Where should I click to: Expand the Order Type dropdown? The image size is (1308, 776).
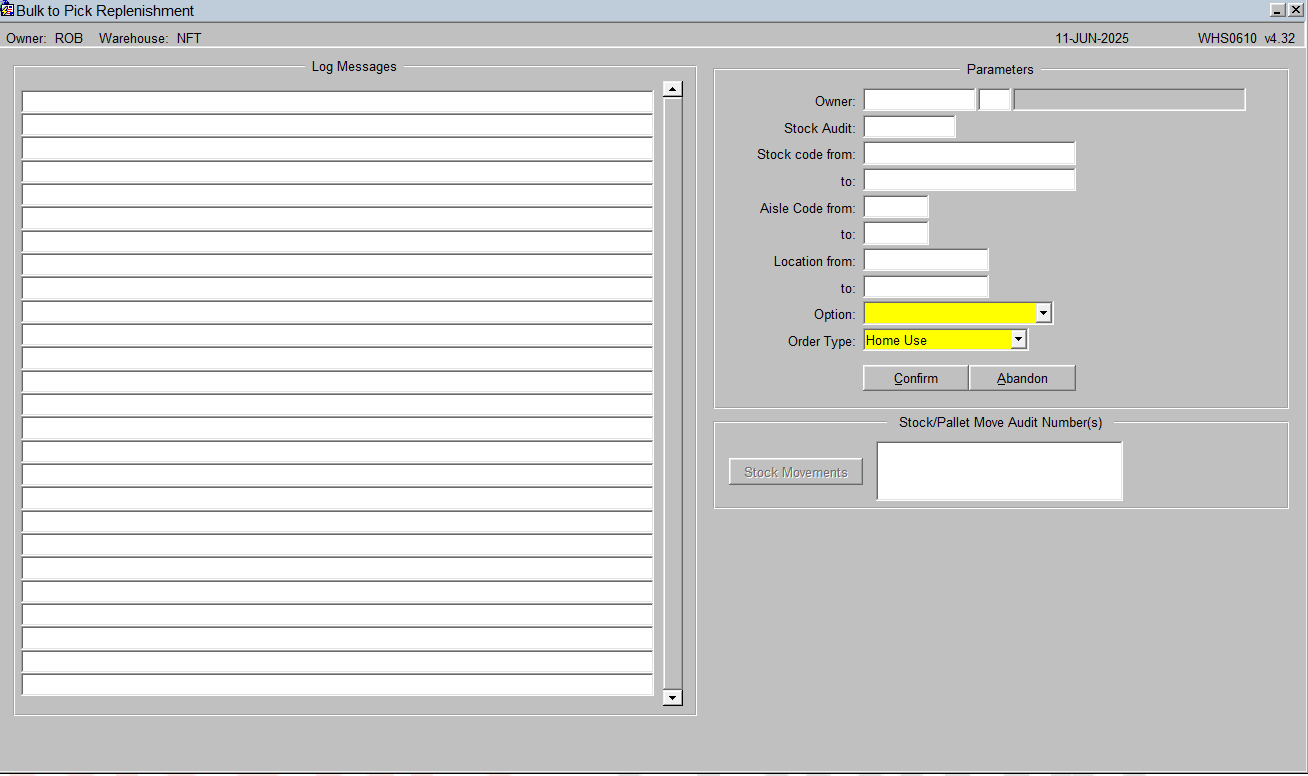tap(1018, 340)
